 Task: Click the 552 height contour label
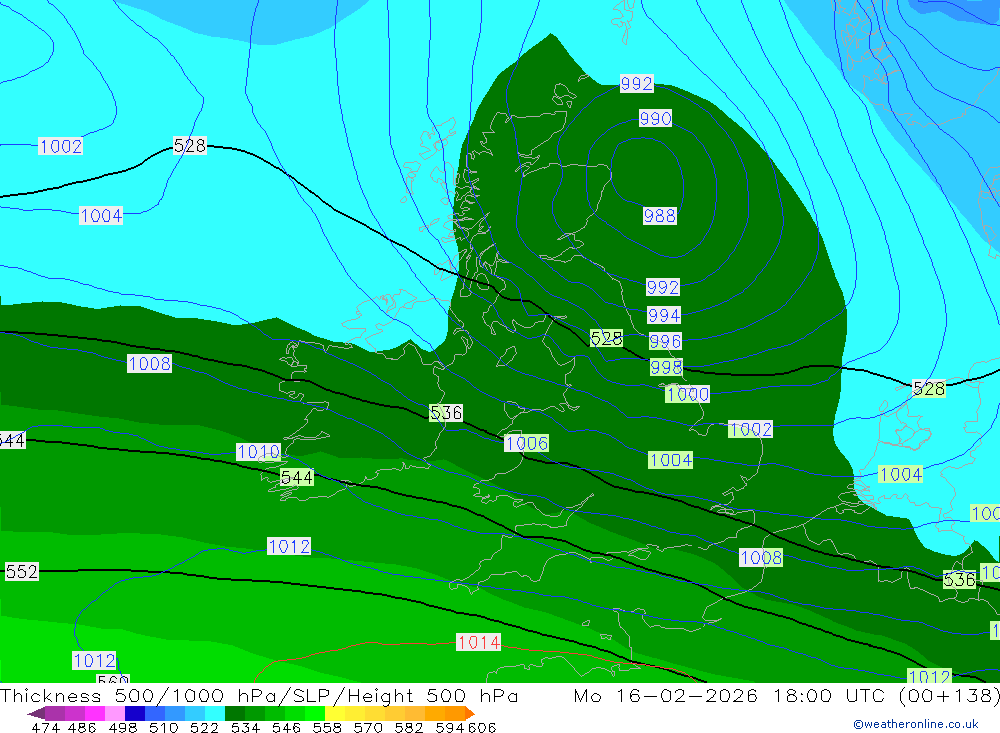coord(22,572)
